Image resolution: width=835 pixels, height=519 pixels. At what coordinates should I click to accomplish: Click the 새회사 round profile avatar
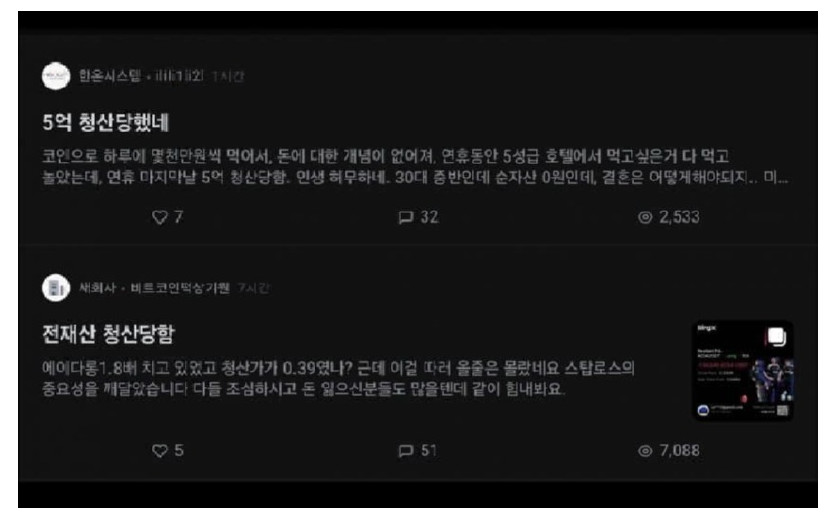pos(56,287)
